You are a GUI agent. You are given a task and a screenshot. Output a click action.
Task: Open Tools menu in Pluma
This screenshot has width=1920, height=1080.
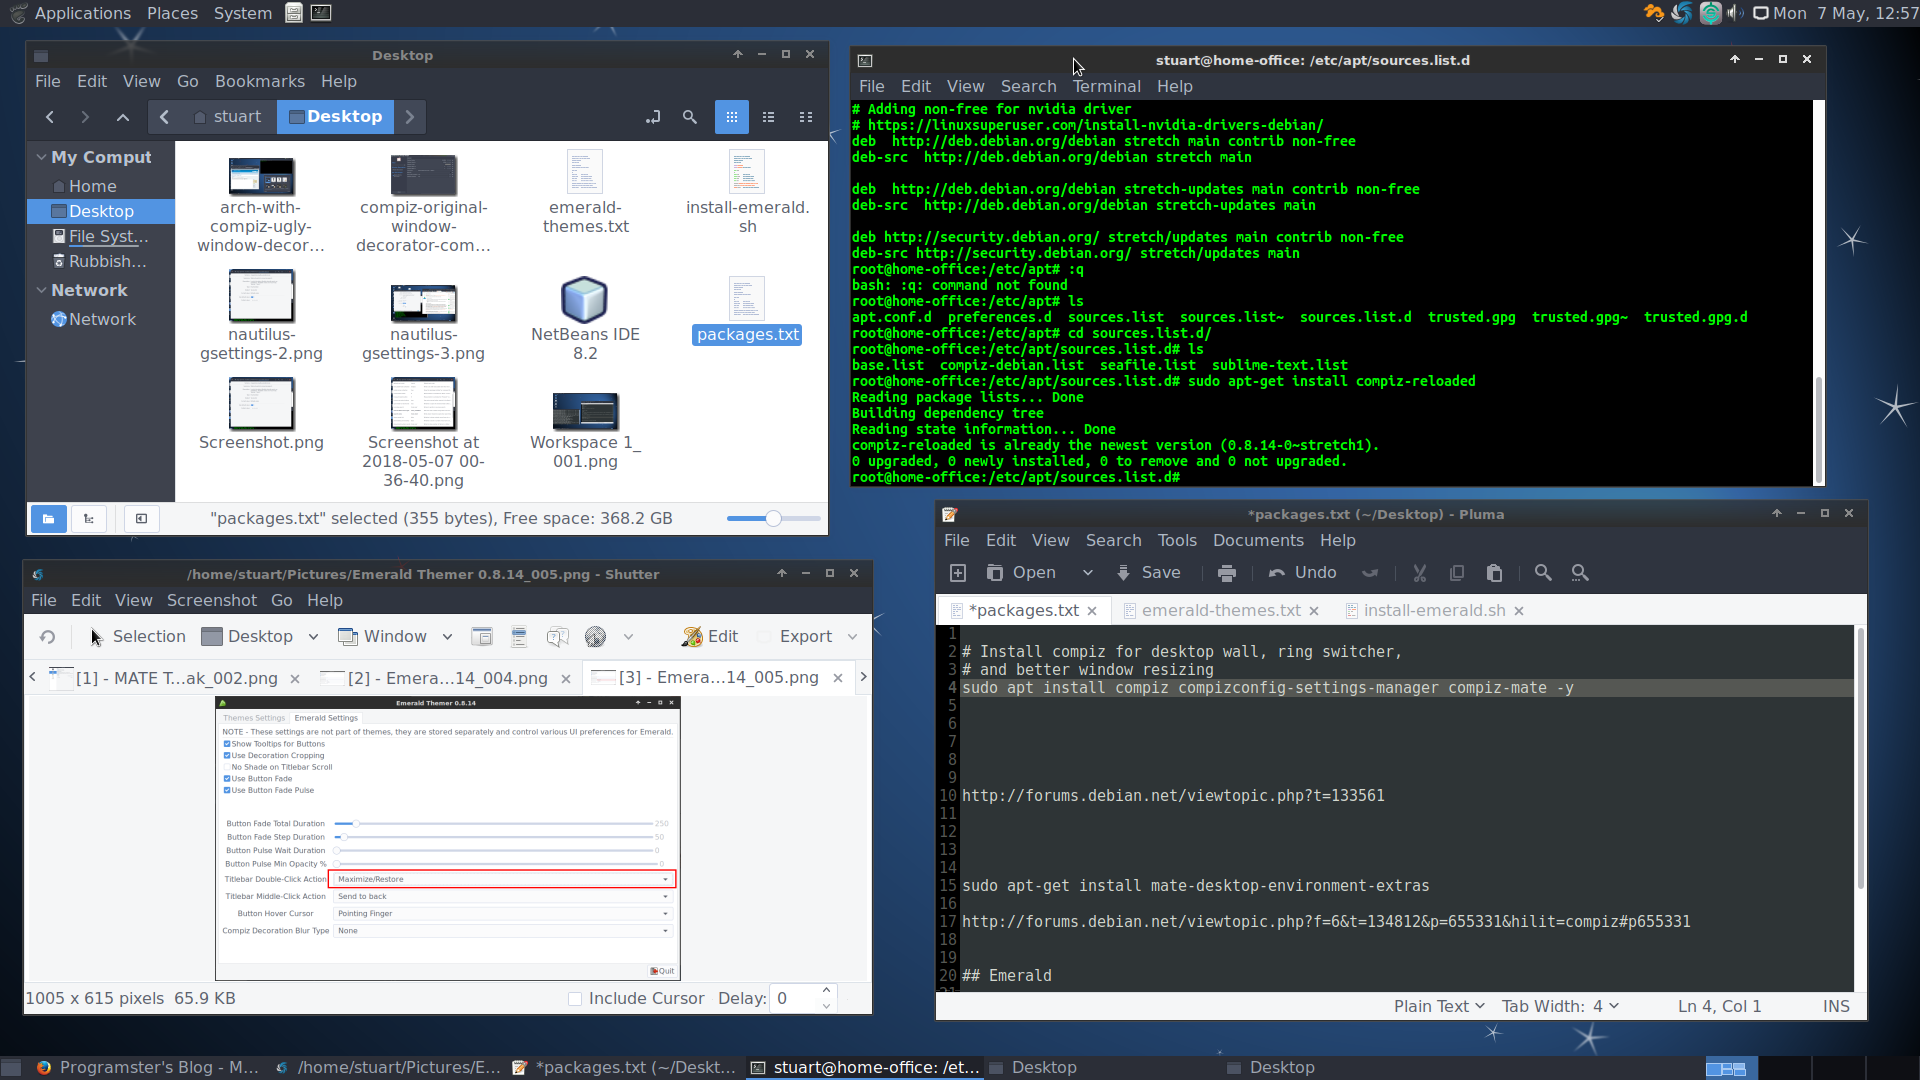tap(1178, 539)
